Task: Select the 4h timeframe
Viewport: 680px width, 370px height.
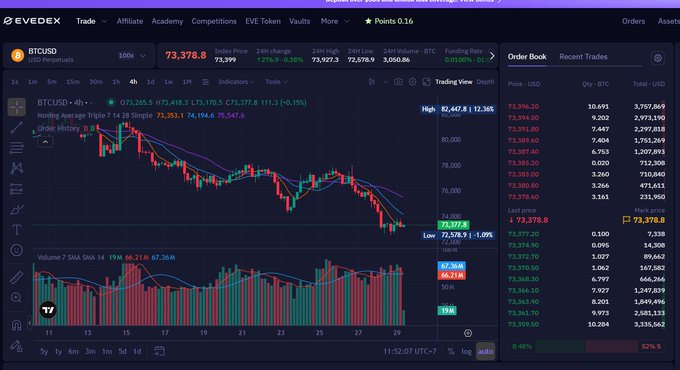Action: click(133, 82)
